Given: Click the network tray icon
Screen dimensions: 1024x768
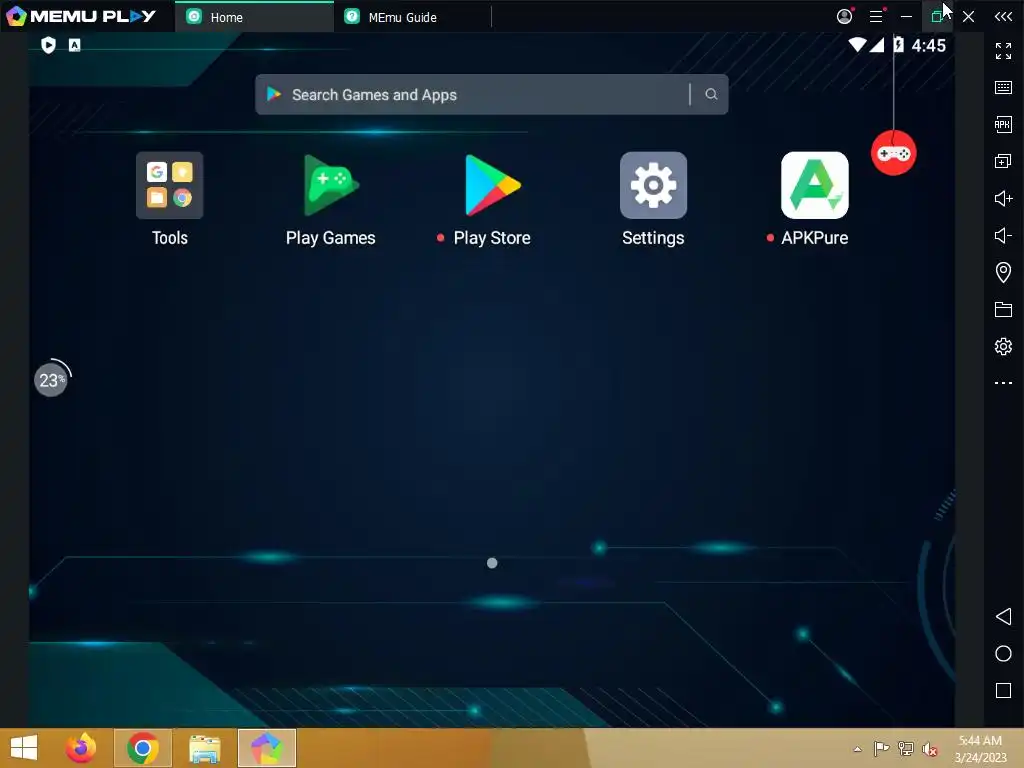Looking at the screenshot, I should point(905,749).
